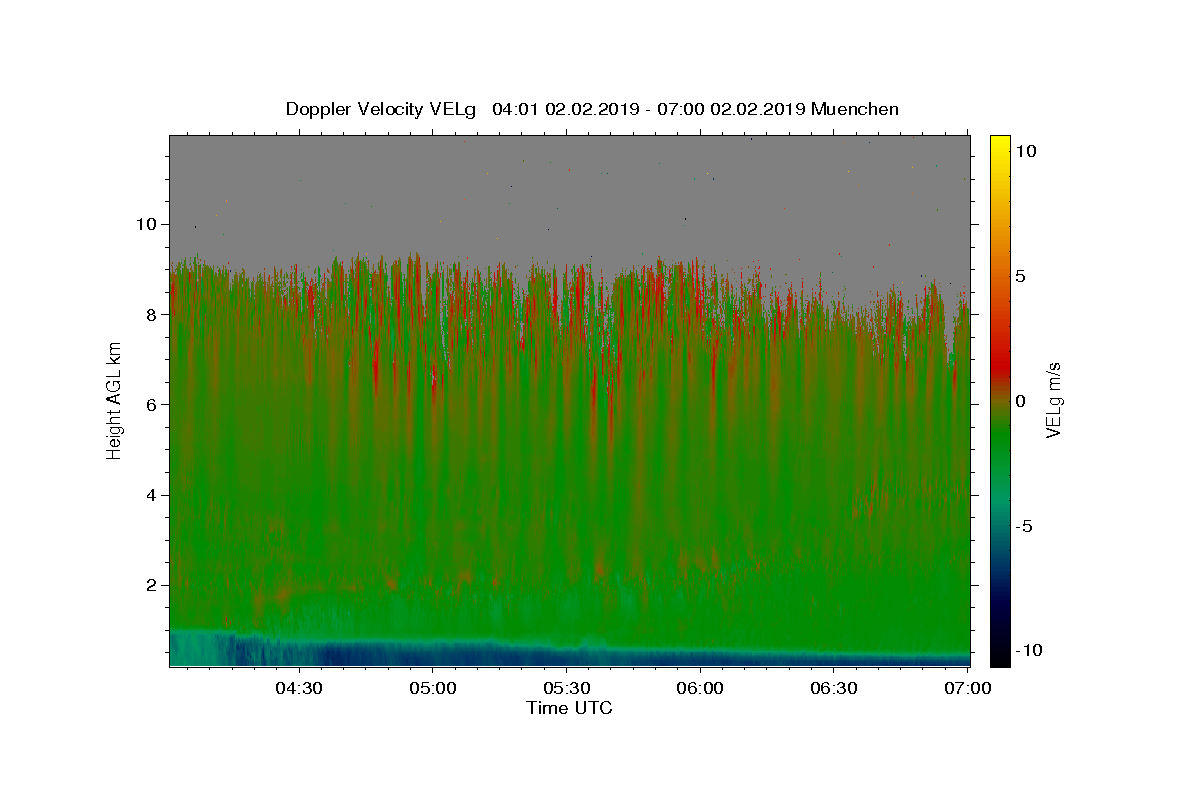Click the '05:30' time axis label
Image resolution: width=1200 pixels, height=800 pixels.
566,688
